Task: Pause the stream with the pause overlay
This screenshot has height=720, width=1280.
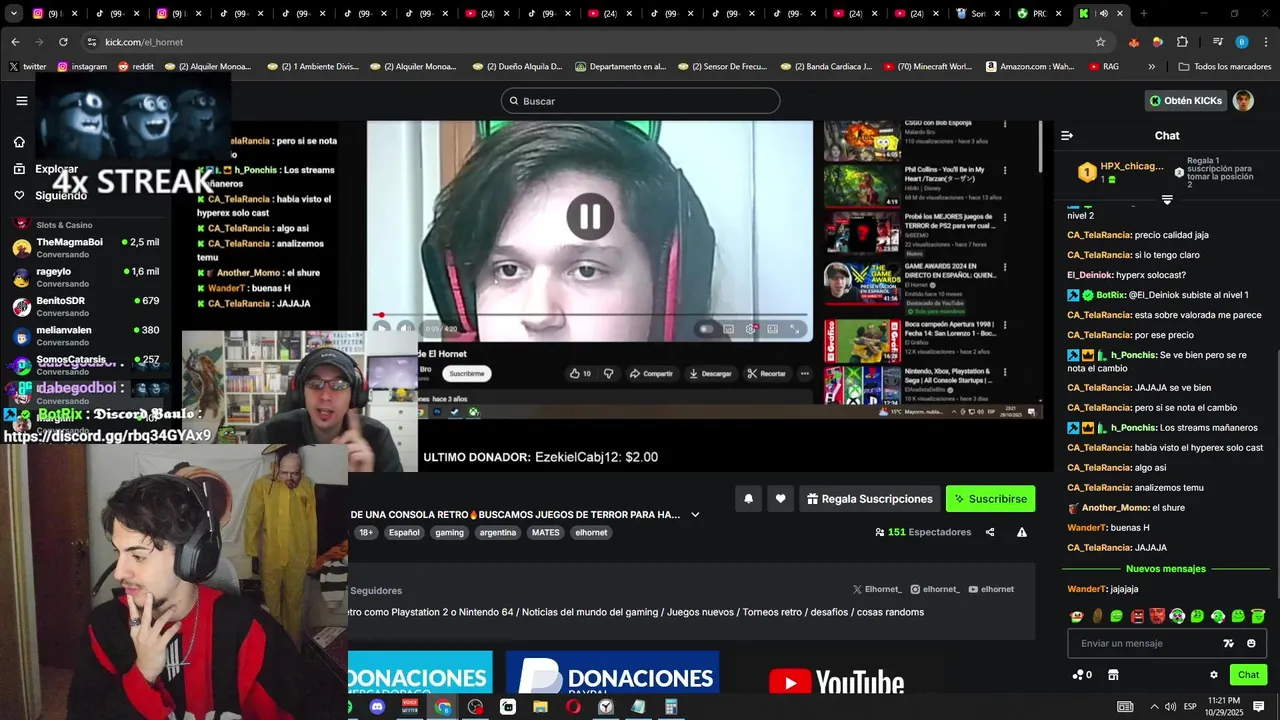Action: 590,216
